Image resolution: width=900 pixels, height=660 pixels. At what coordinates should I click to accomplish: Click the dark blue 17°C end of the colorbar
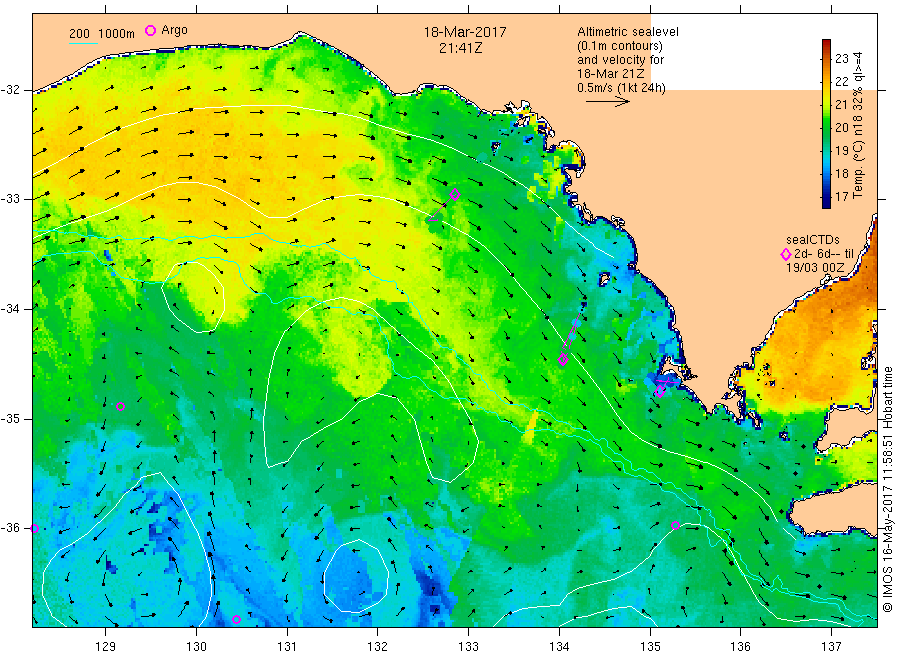[826, 201]
